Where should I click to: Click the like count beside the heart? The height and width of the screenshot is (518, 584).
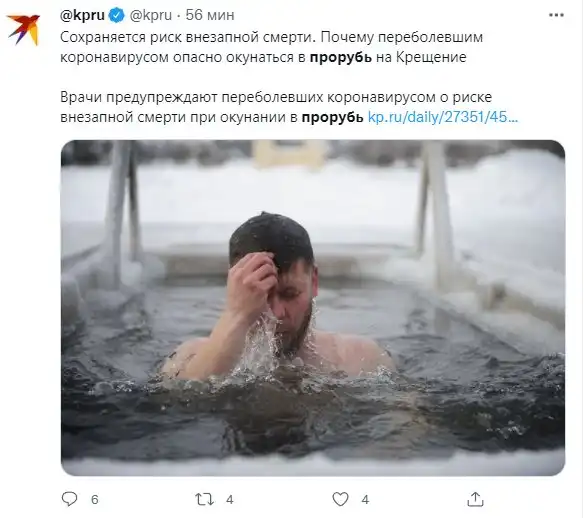pyautogui.click(x=365, y=499)
